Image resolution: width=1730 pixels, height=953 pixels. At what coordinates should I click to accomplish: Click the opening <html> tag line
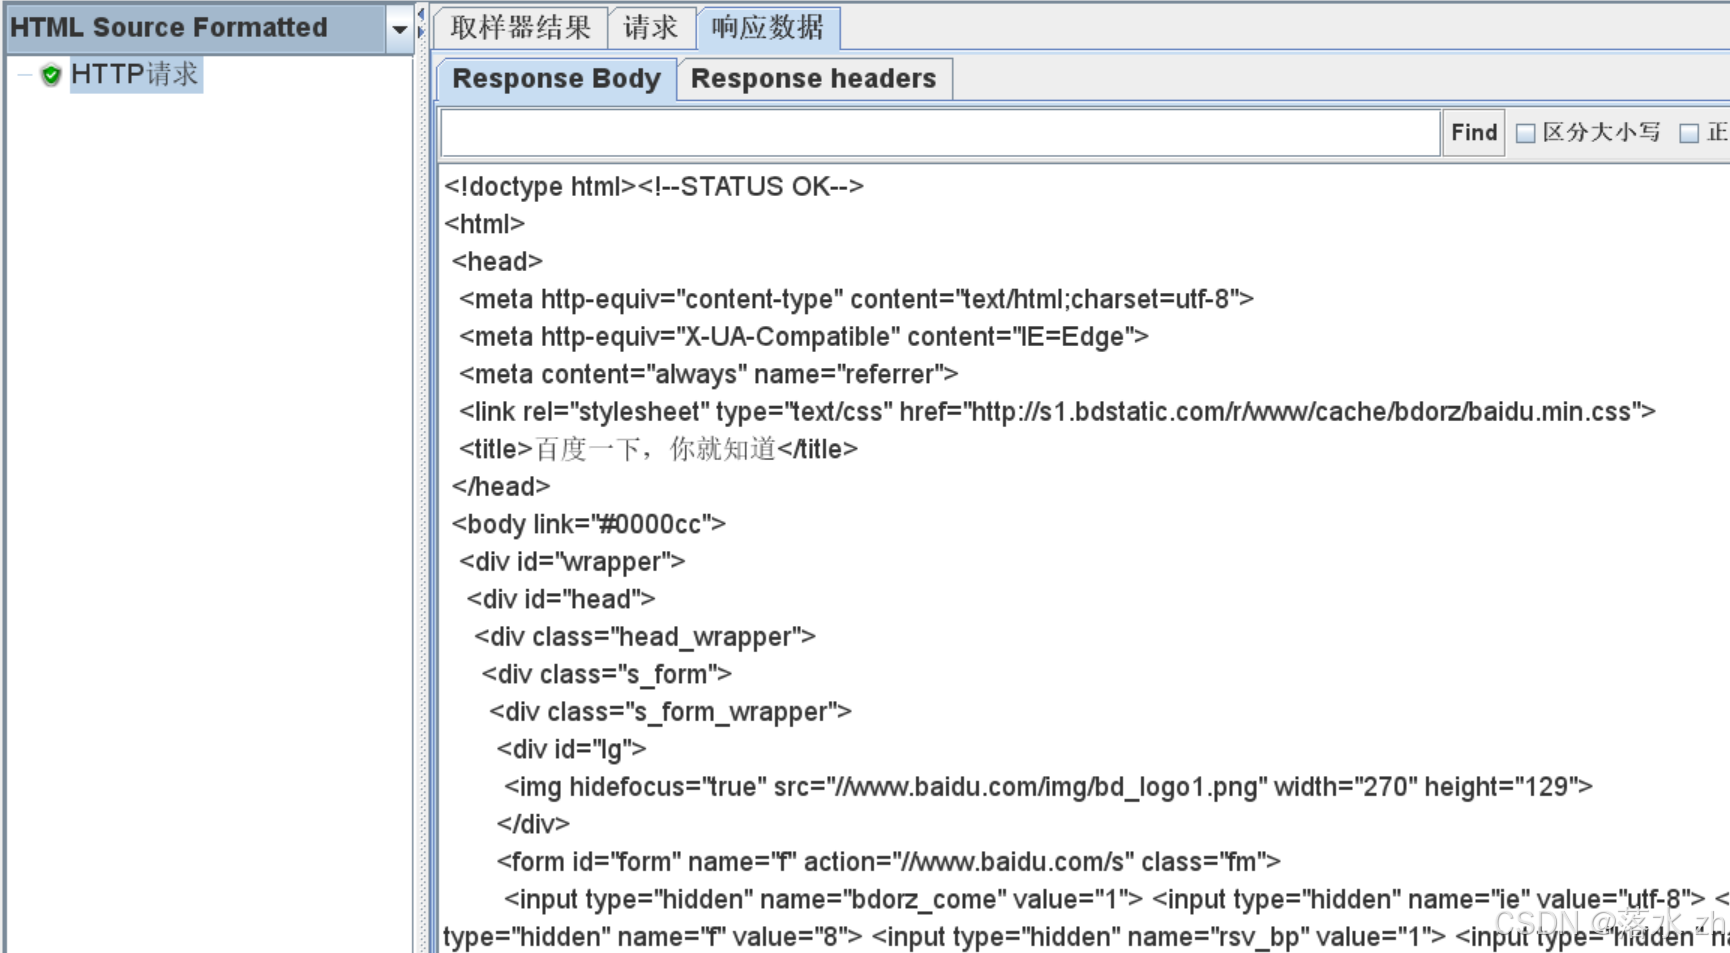point(485,224)
